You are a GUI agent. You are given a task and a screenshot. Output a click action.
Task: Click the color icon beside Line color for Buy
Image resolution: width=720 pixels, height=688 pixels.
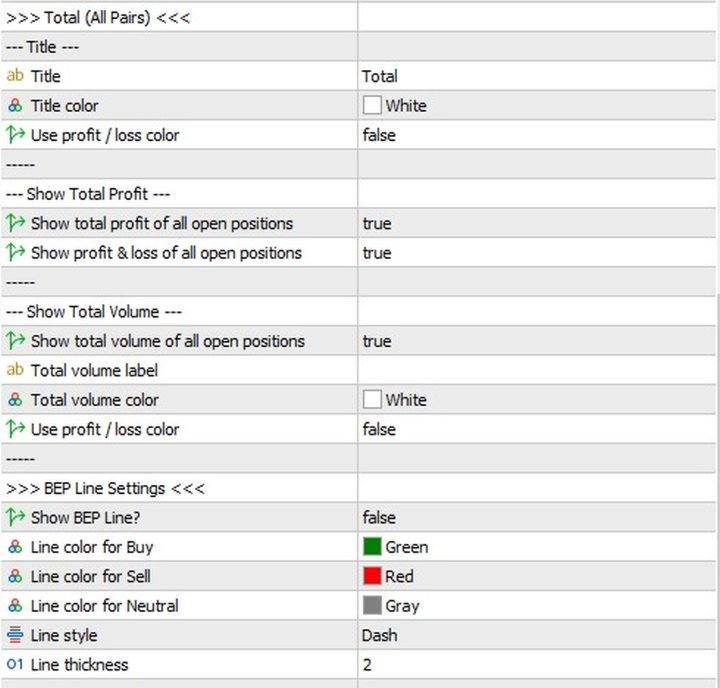pyautogui.click(x=15, y=547)
